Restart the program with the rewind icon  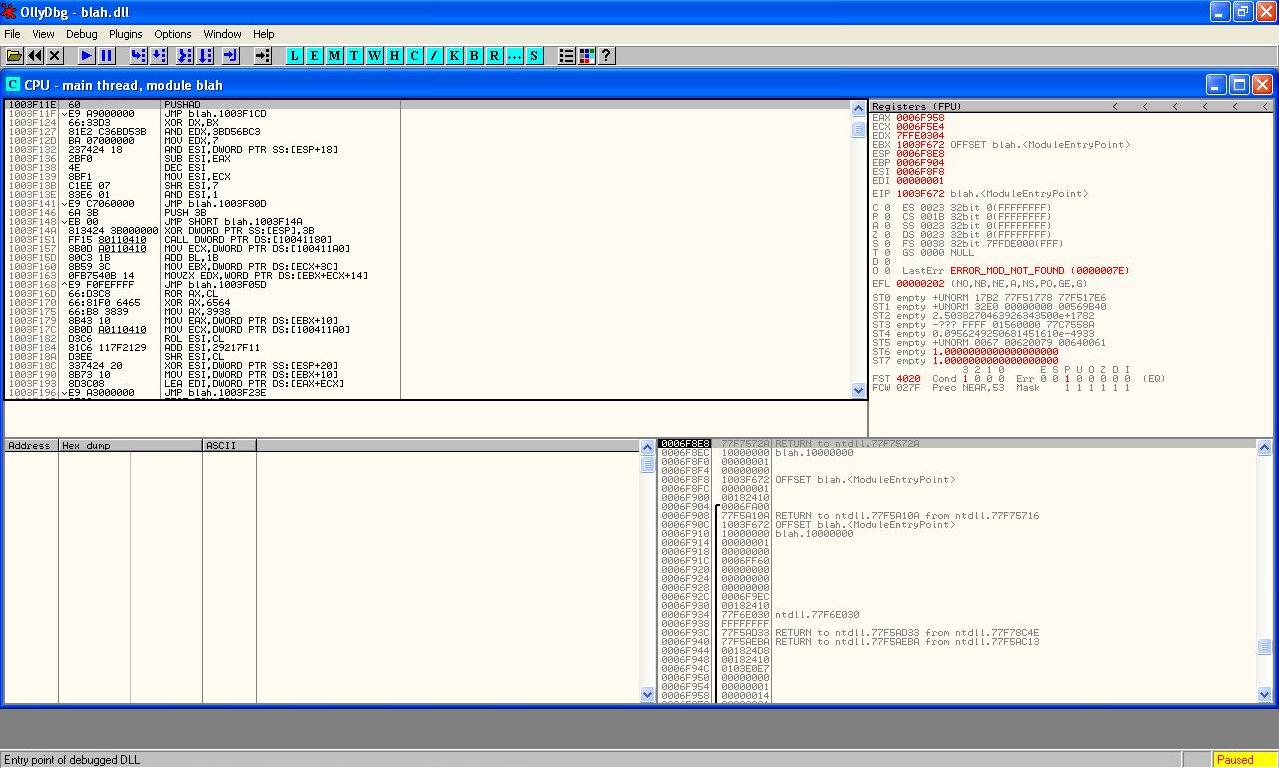tap(35, 56)
